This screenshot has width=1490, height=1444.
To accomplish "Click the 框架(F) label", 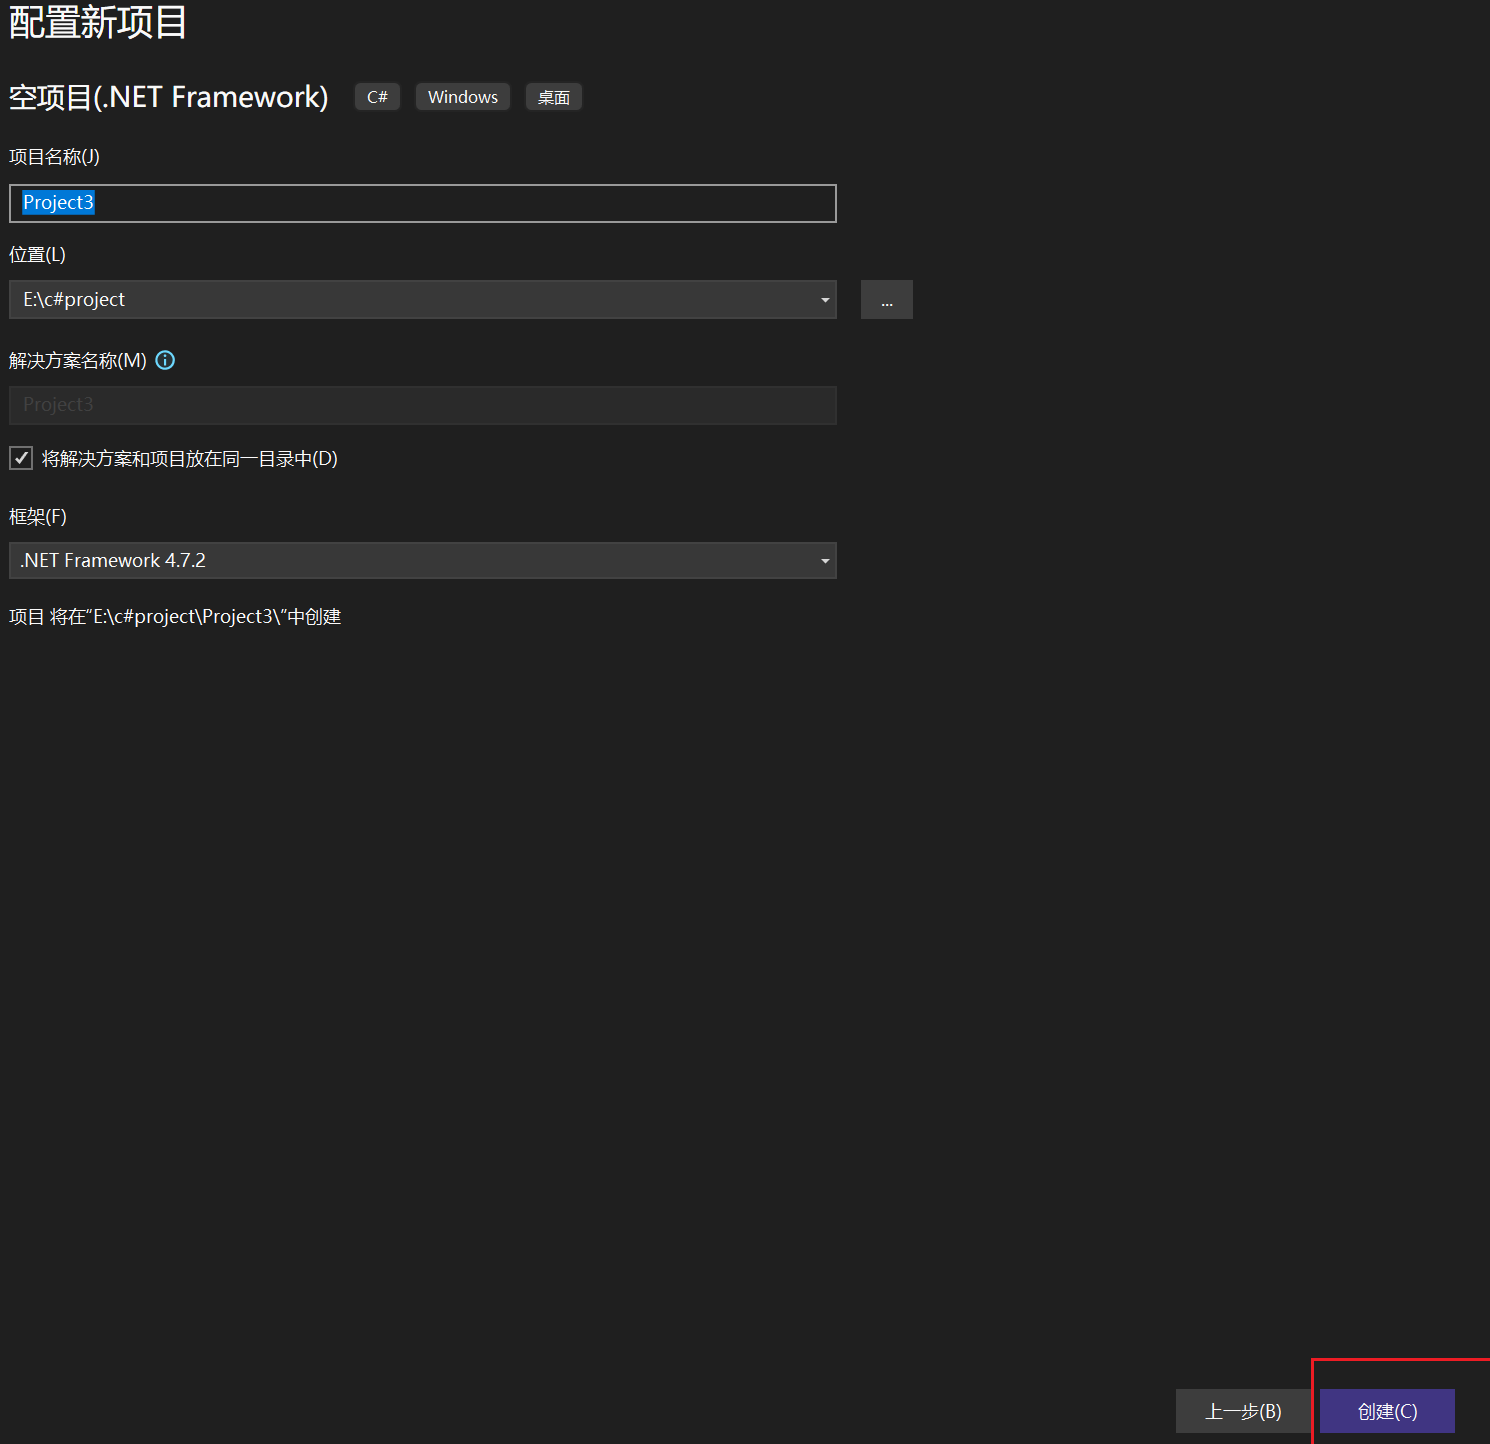I will [38, 517].
